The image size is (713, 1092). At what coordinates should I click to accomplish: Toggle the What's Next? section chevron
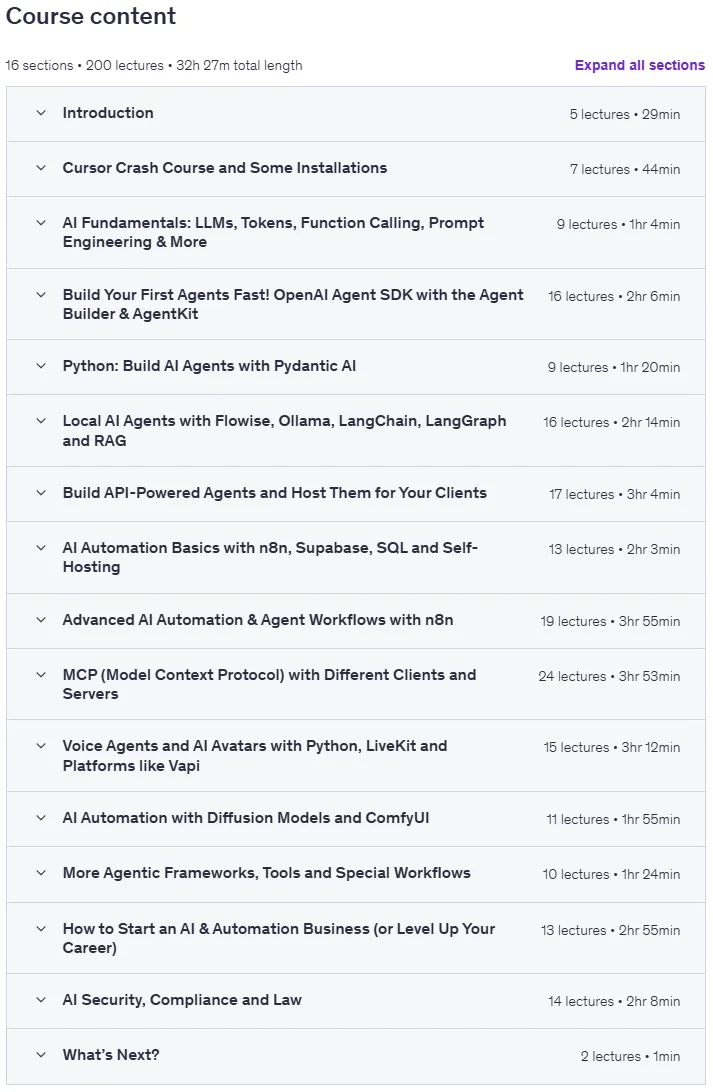(41, 1054)
